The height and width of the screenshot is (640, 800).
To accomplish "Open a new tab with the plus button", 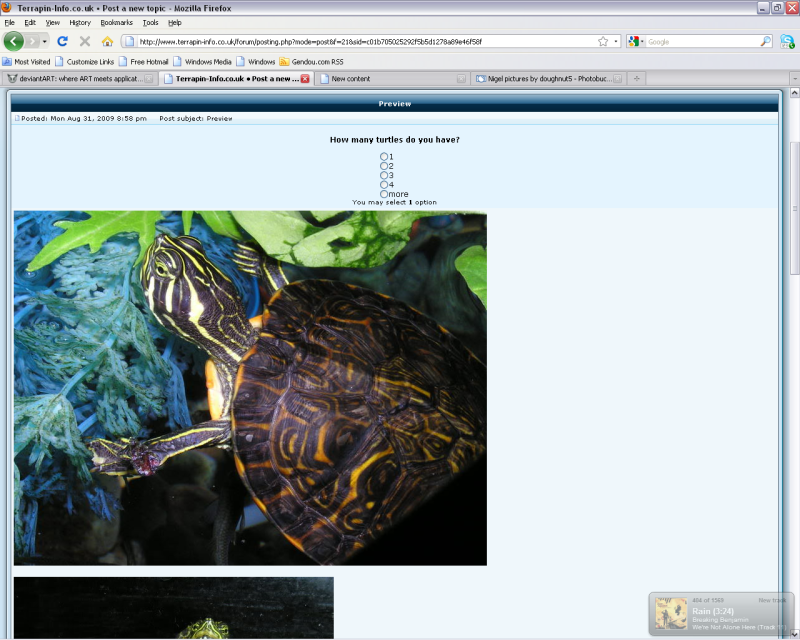I will click(636, 79).
